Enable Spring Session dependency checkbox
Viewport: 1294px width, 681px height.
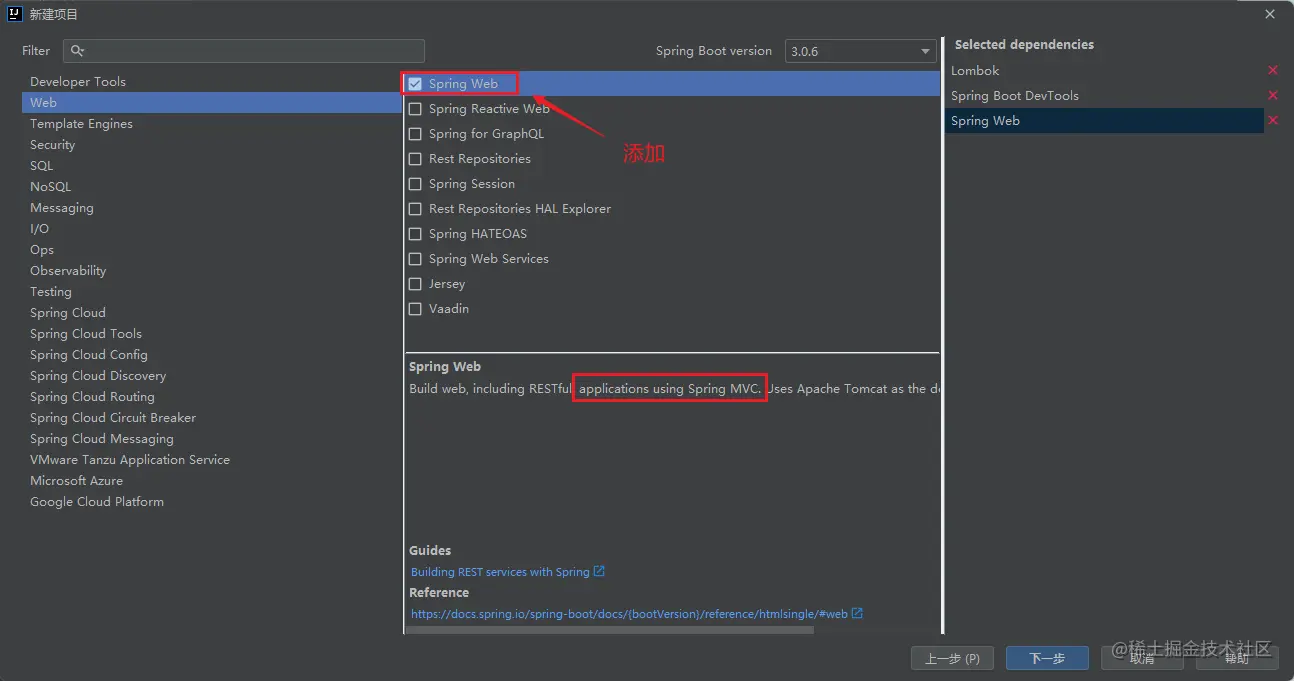(x=415, y=184)
